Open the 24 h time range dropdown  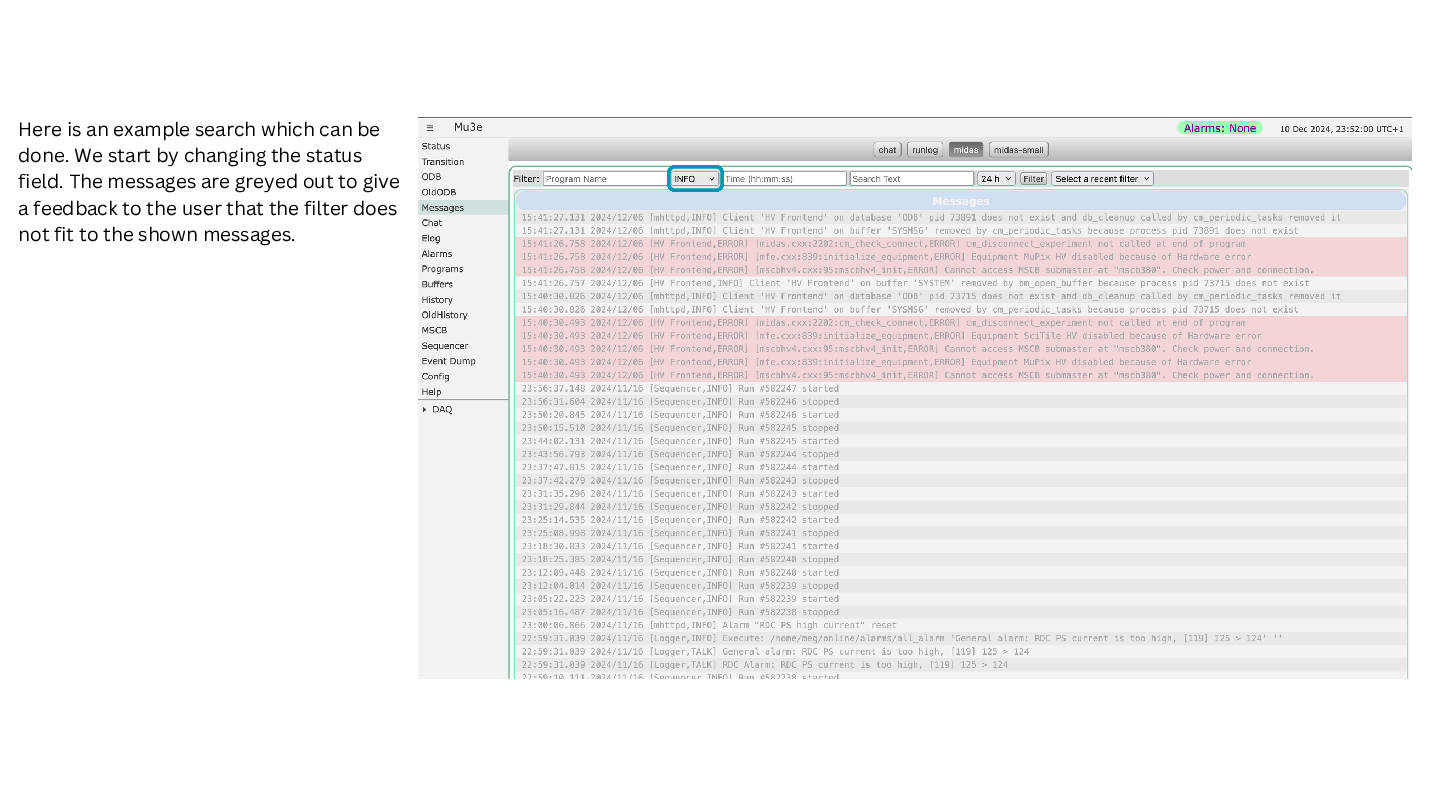point(996,179)
